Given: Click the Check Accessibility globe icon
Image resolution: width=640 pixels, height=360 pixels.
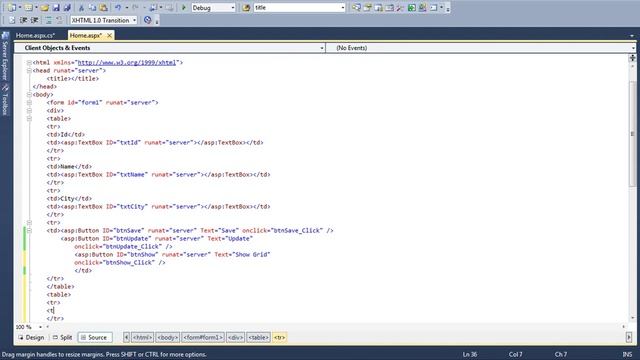Looking at the screenshot, I should click(x=148, y=20).
